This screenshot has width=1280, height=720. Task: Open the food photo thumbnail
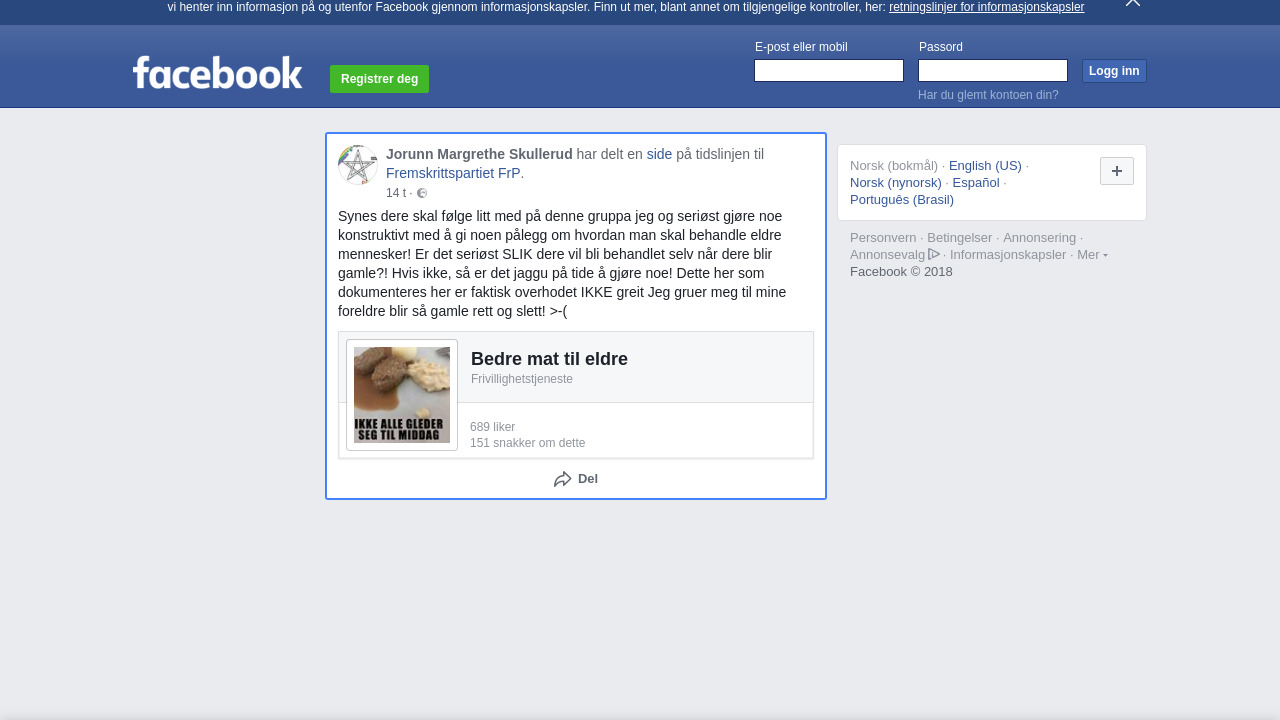pyautogui.click(x=402, y=395)
